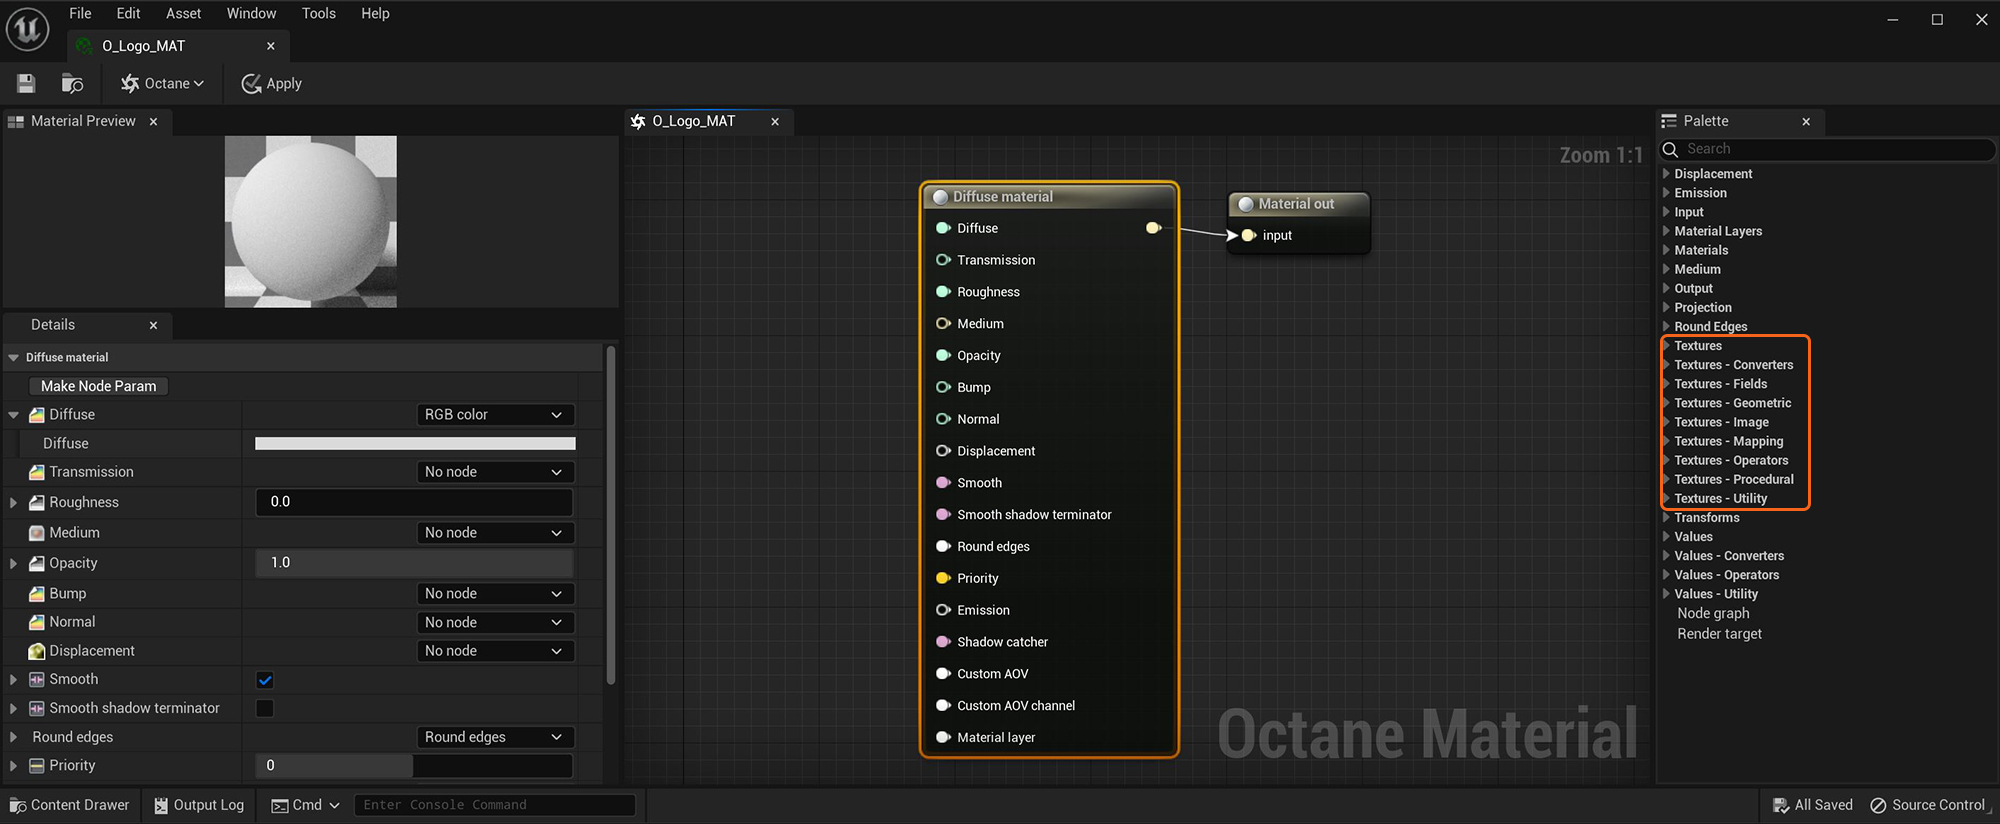Open the Transmission No node dropdown
The image size is (2000, 824).
point(495,472)
